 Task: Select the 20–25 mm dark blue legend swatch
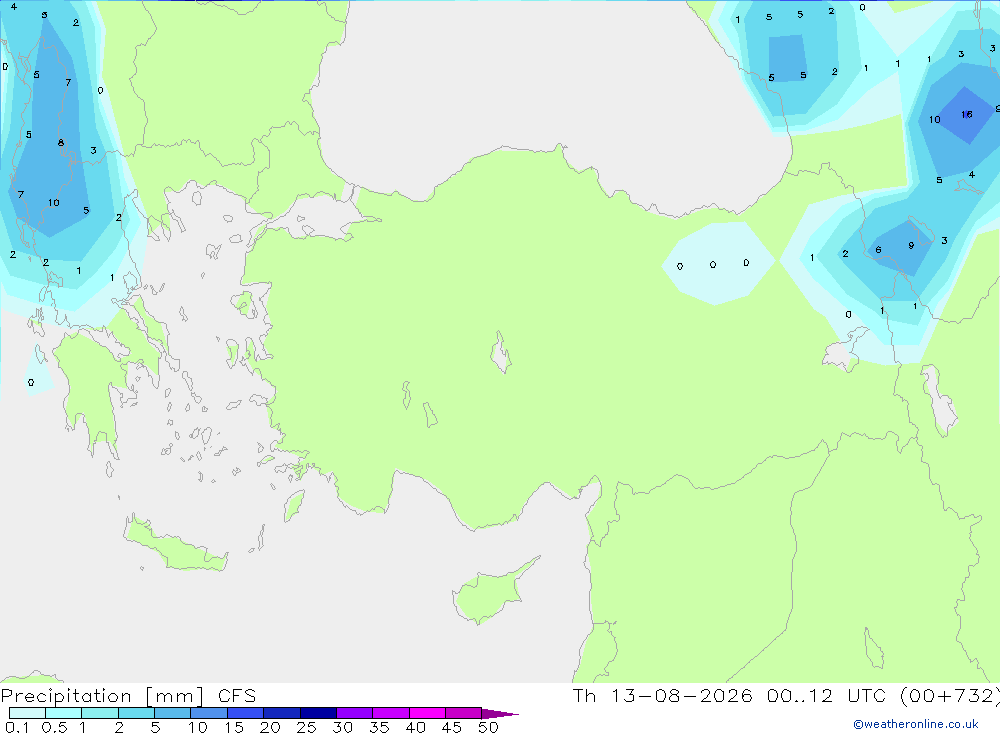pos(282,713)
